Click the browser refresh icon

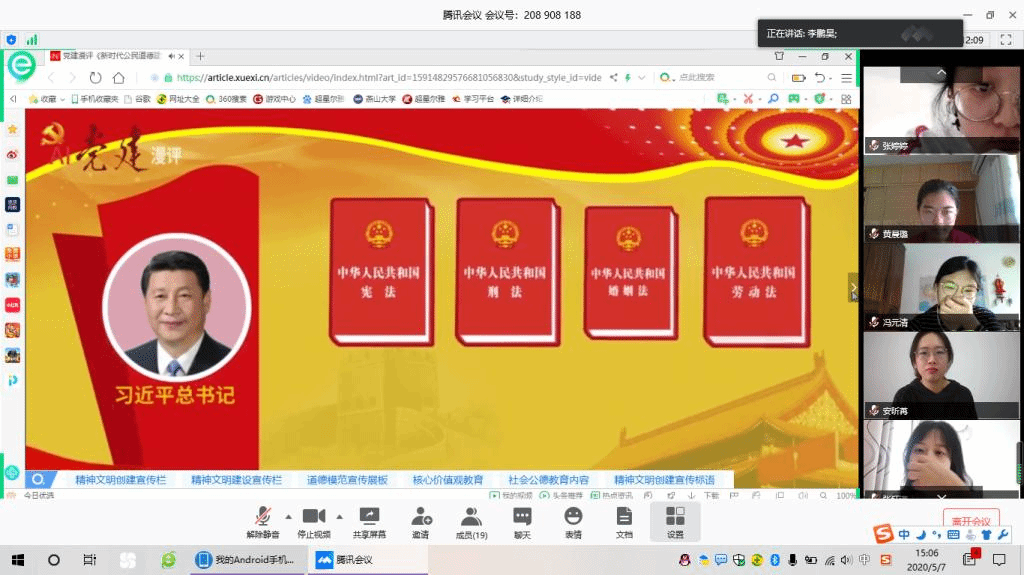(x=94, y=78)
